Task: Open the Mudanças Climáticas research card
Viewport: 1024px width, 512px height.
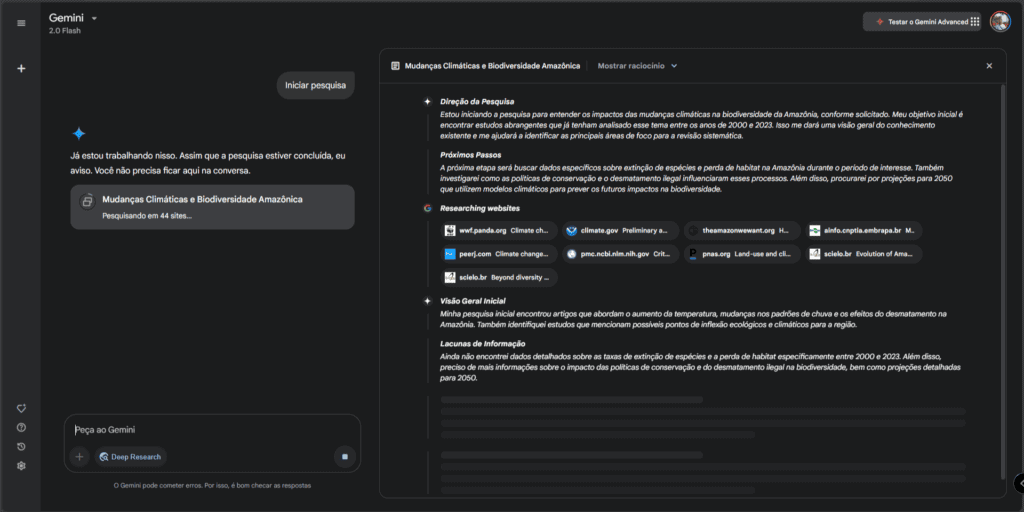Action: (211, 206)
